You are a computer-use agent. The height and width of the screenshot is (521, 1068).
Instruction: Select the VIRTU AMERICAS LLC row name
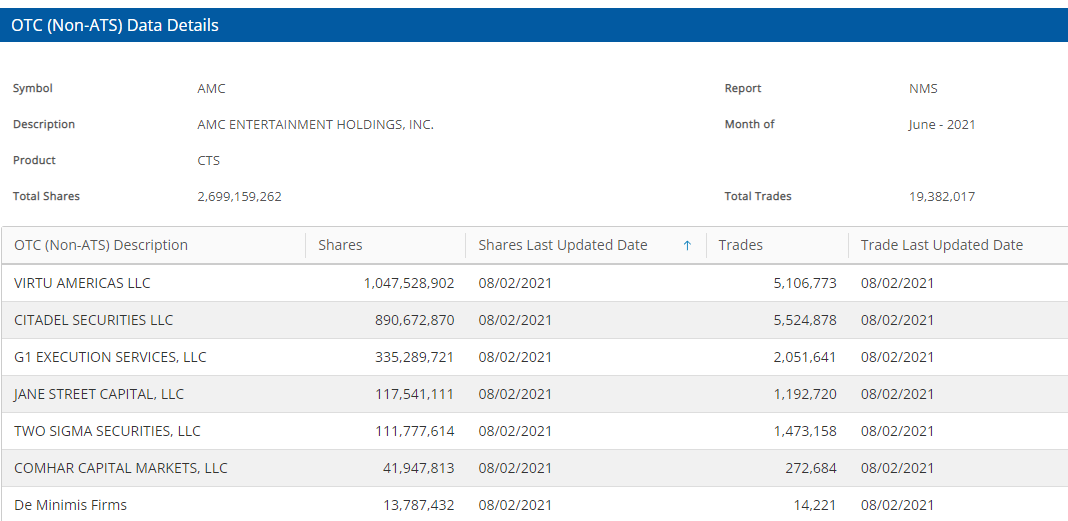point(82,283)
